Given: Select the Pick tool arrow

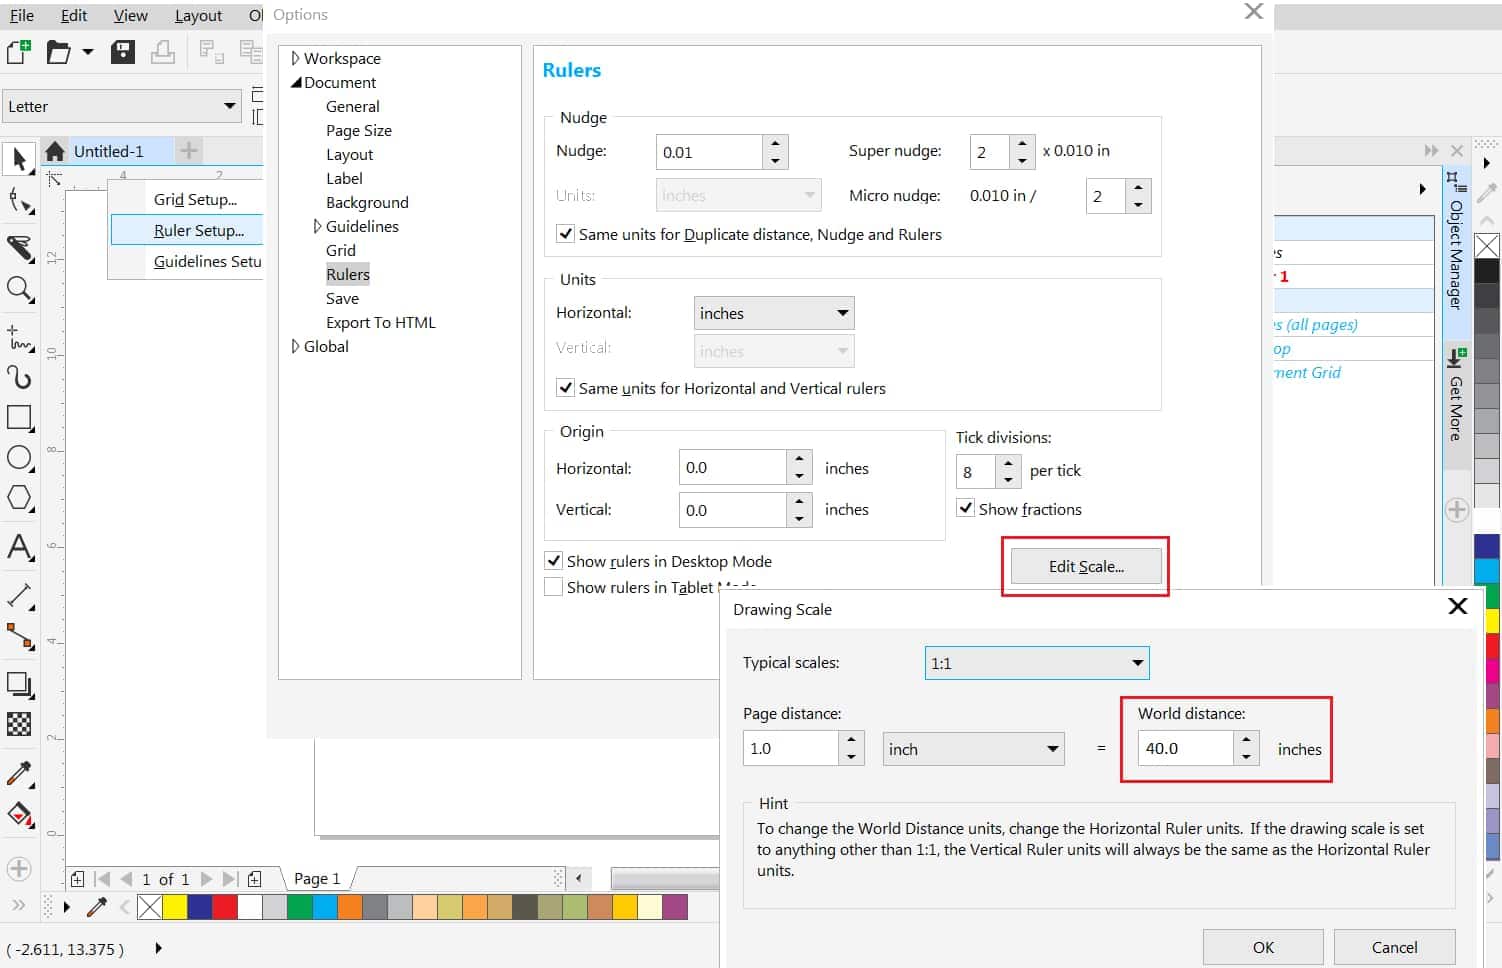Looking at the screenshot, I should 19,158.
